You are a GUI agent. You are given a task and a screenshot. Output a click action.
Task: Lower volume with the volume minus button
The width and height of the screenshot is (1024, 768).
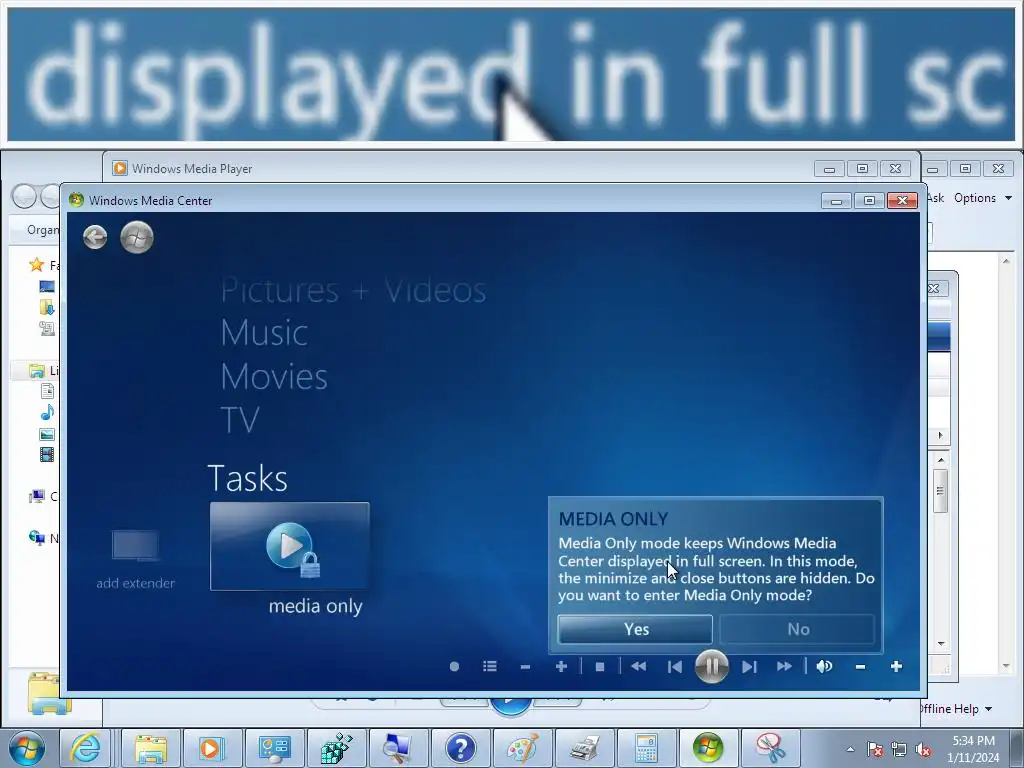[x=860, y=667]
